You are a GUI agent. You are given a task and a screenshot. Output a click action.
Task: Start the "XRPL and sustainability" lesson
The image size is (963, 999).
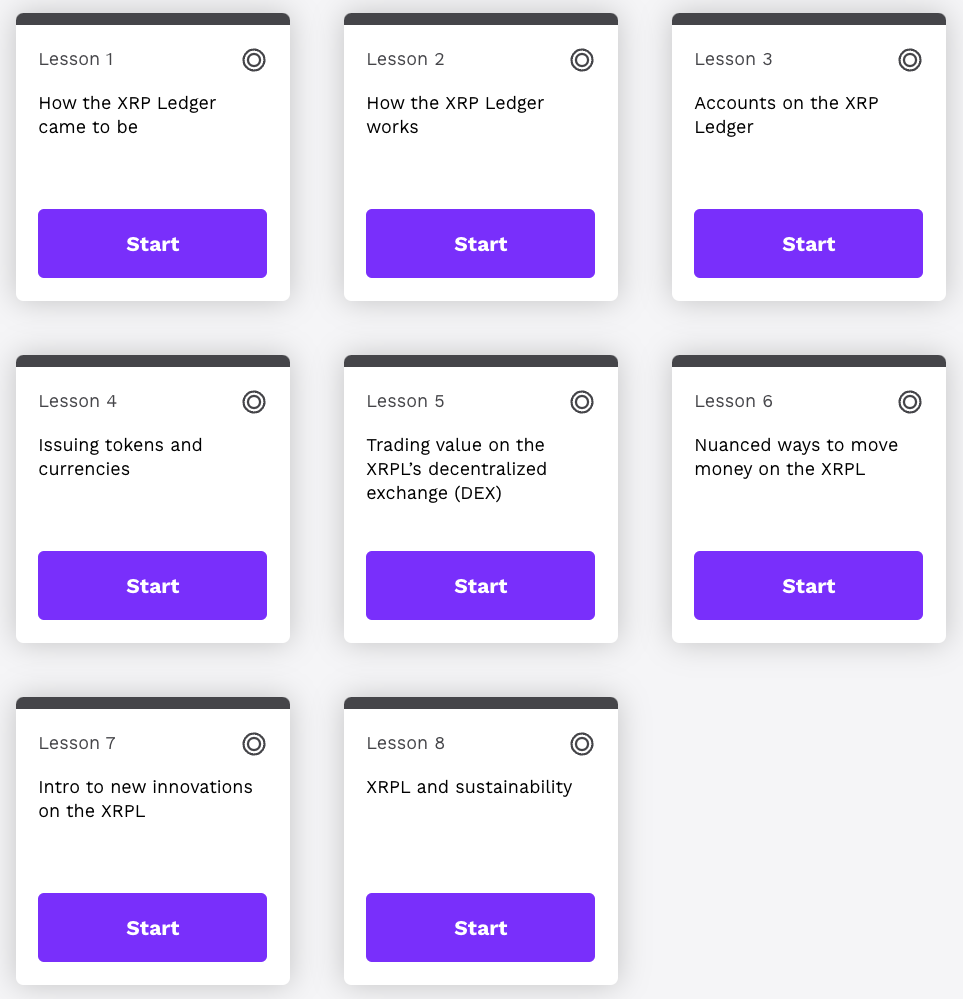point(480,927)
